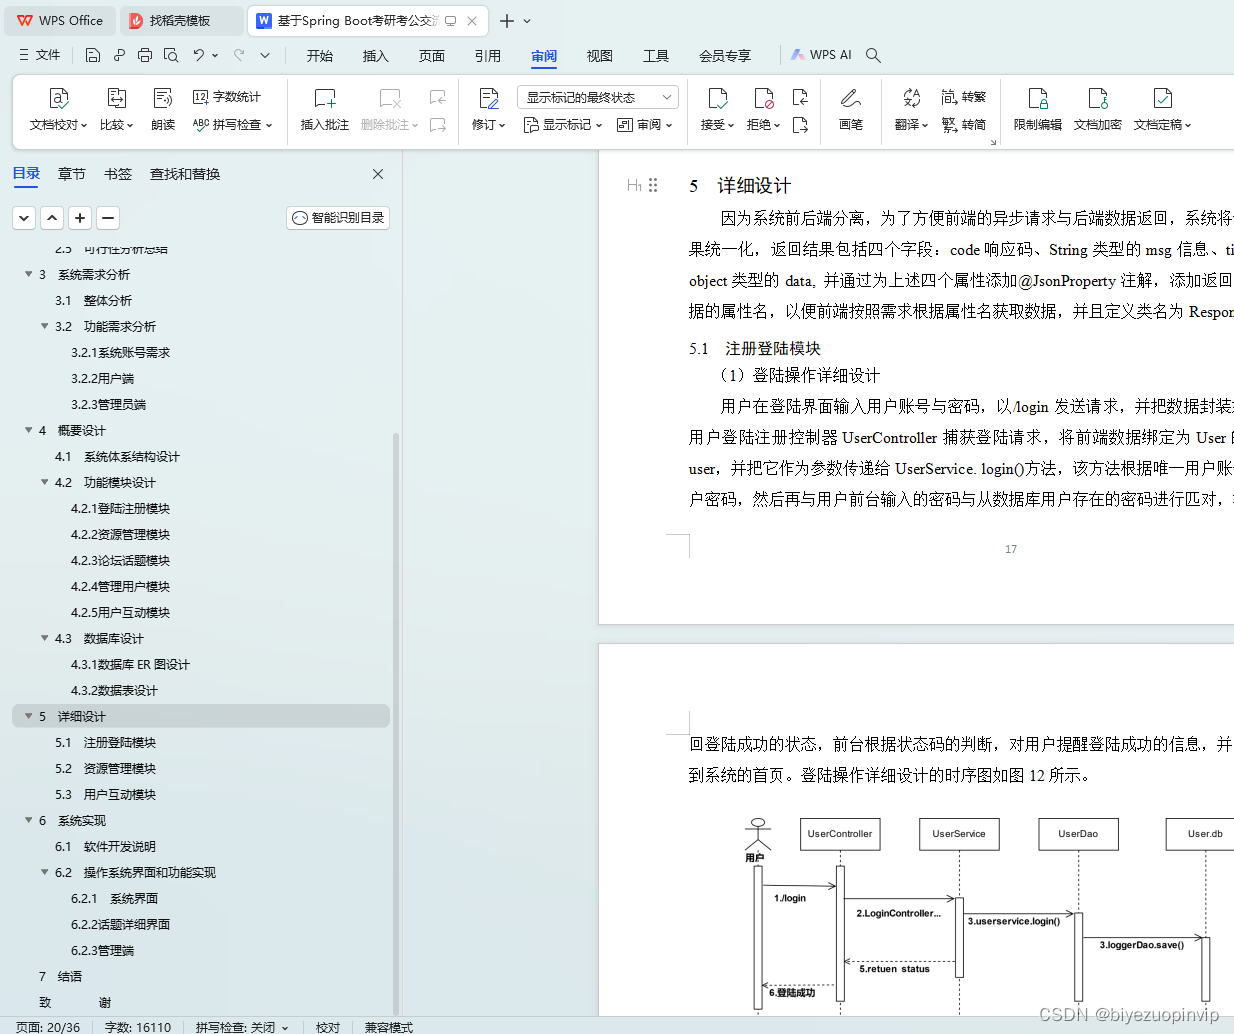Open the 插入 ribbon tab
This screenshot has width=1234, height=1034.
pos(376,56)
